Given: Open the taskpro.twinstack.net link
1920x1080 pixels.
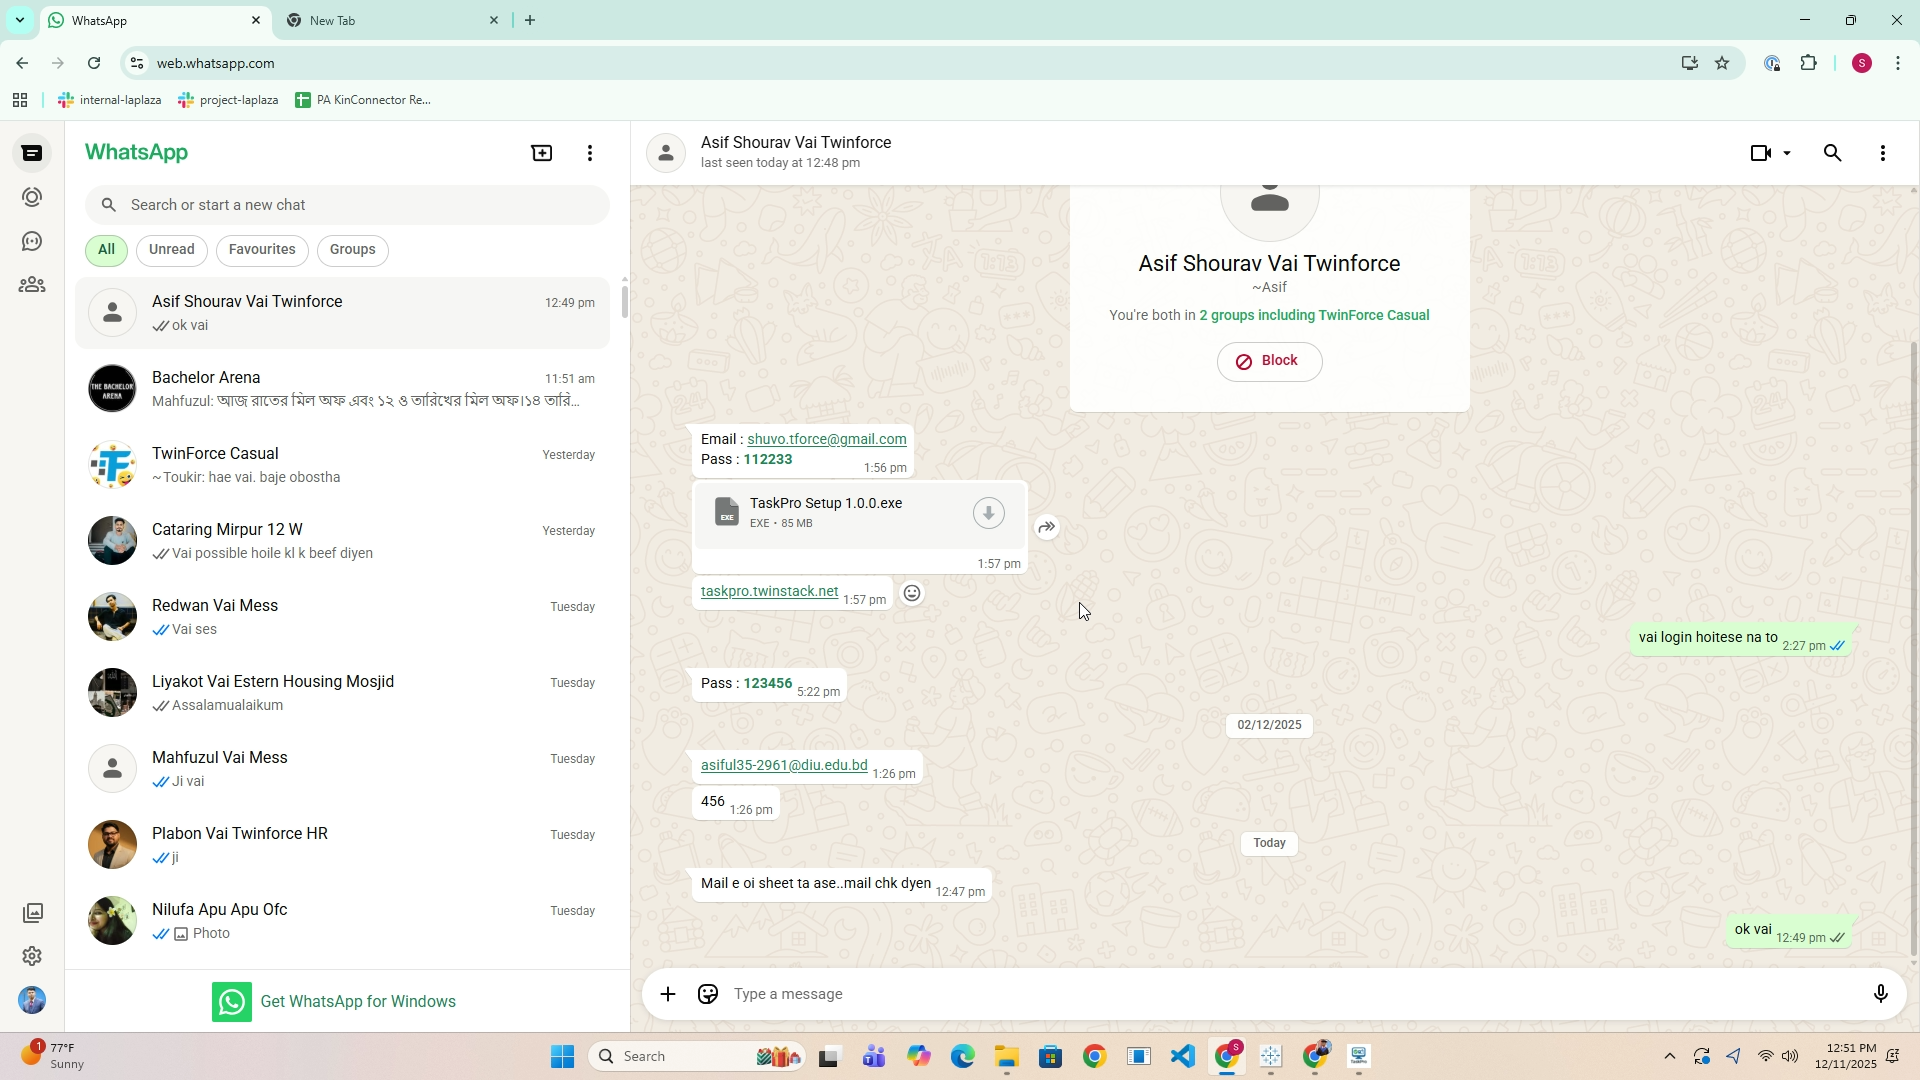Looking at the screenshot, I should (769, 591).
